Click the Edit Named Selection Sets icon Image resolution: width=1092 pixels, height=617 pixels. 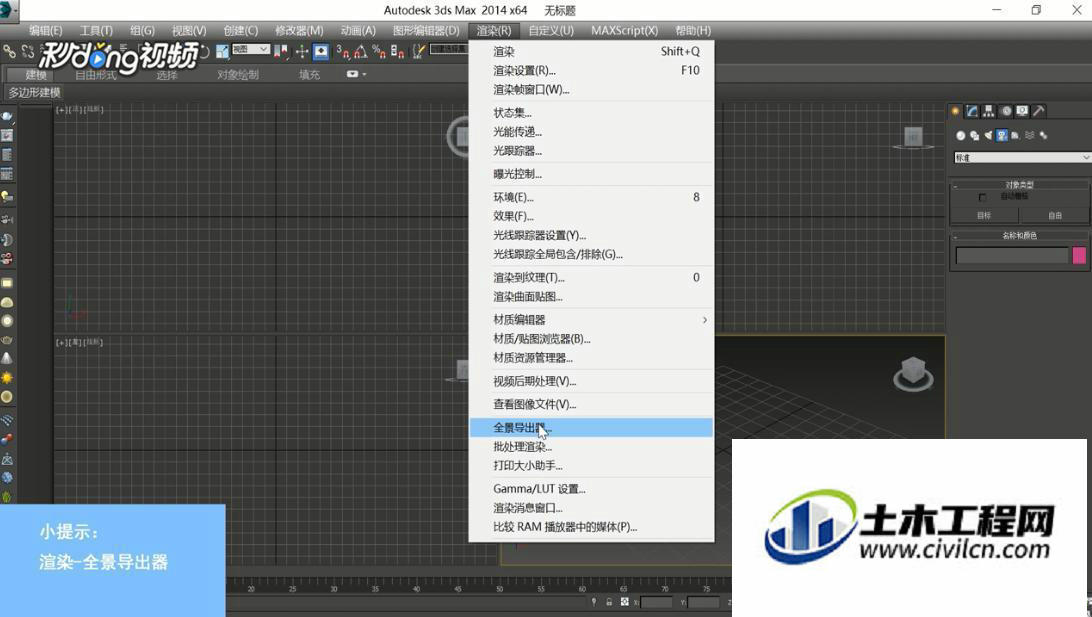pyautogui.click(x=419, y=51)
